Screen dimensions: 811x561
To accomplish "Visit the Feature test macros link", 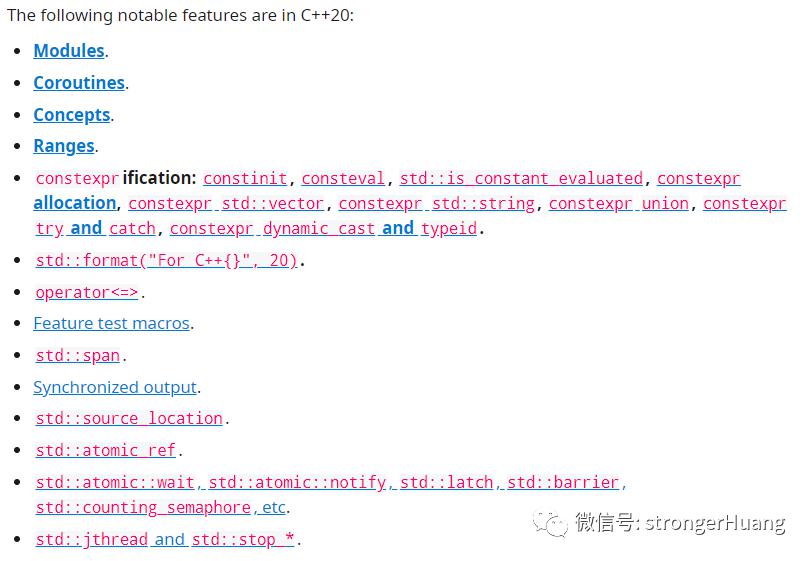I will [x=112, y=323].
